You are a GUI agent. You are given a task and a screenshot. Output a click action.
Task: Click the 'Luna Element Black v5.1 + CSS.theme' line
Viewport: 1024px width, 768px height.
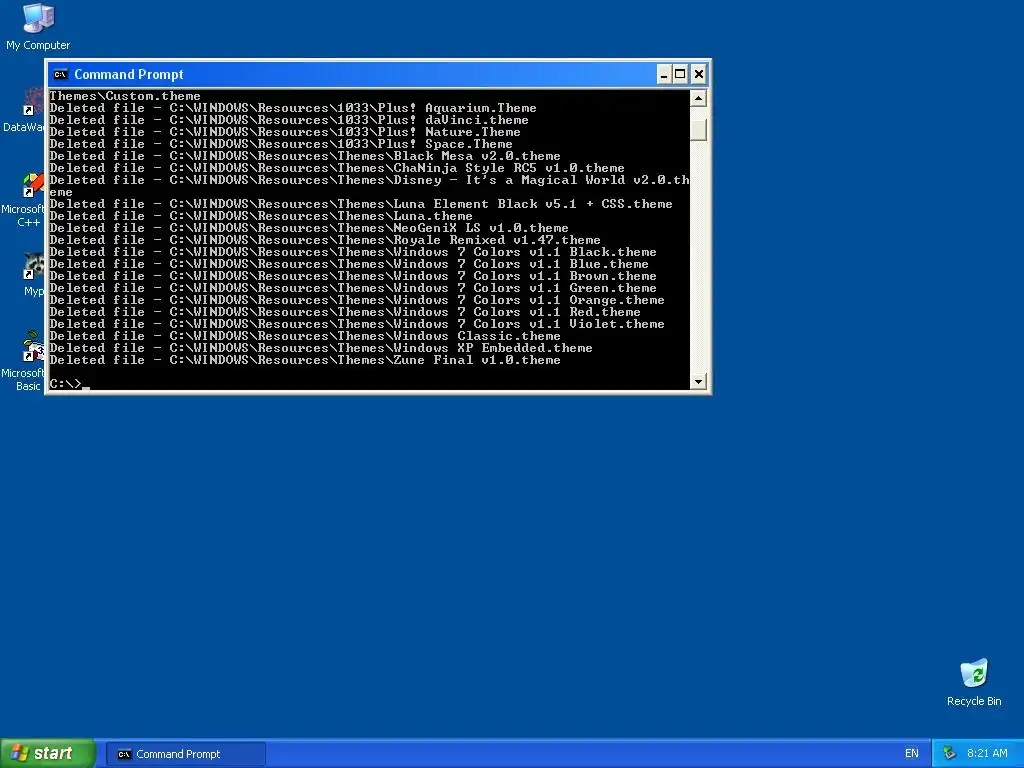tap(360, 204)
